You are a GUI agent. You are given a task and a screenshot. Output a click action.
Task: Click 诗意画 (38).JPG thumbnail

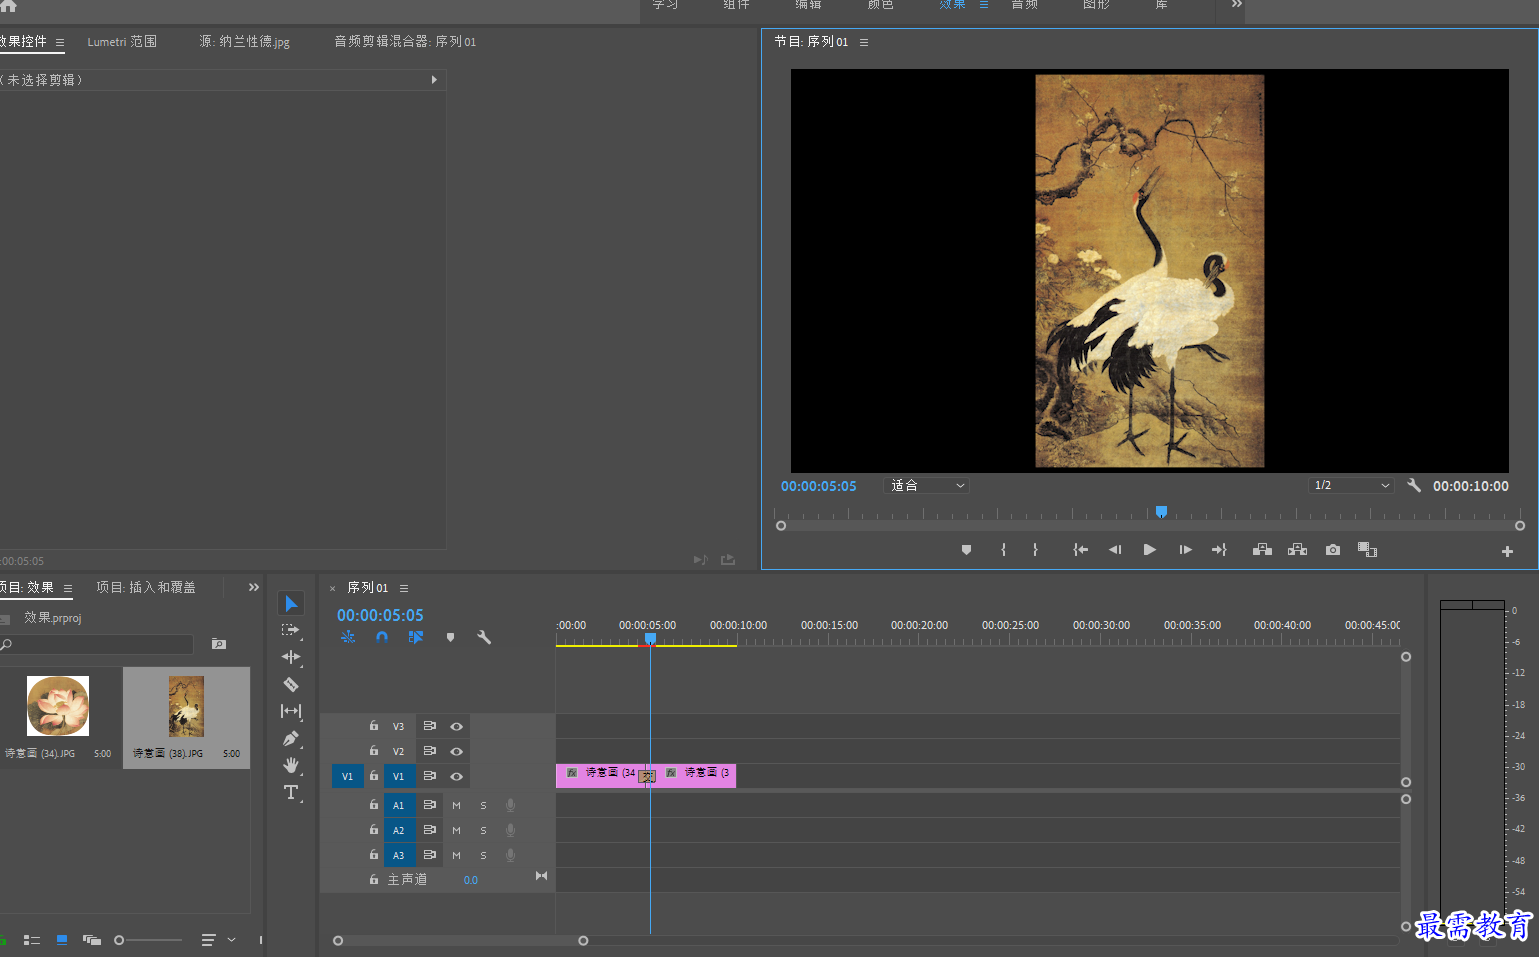(x=186, y=705)
